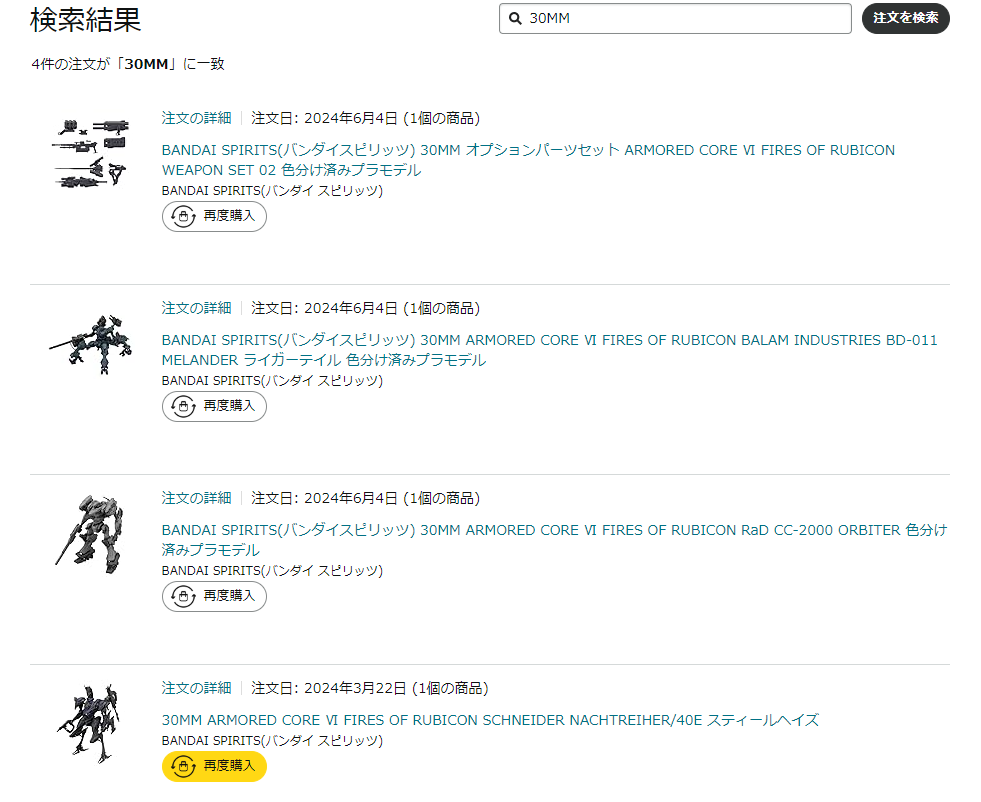
Task: Open the NACHTREIHER/40E スティールヘイズ title link
Action: coord(490,721)
